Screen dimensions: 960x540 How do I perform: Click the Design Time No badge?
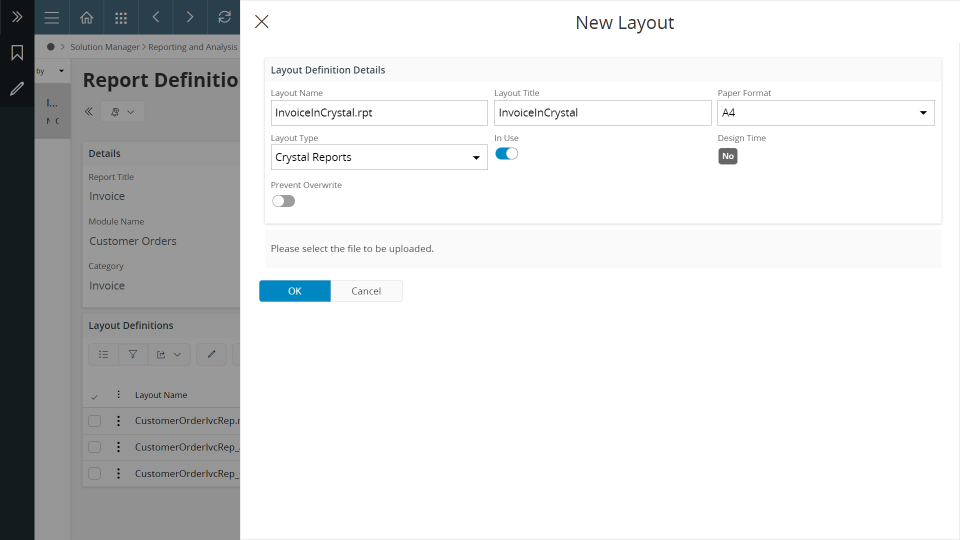coord(727,156)
